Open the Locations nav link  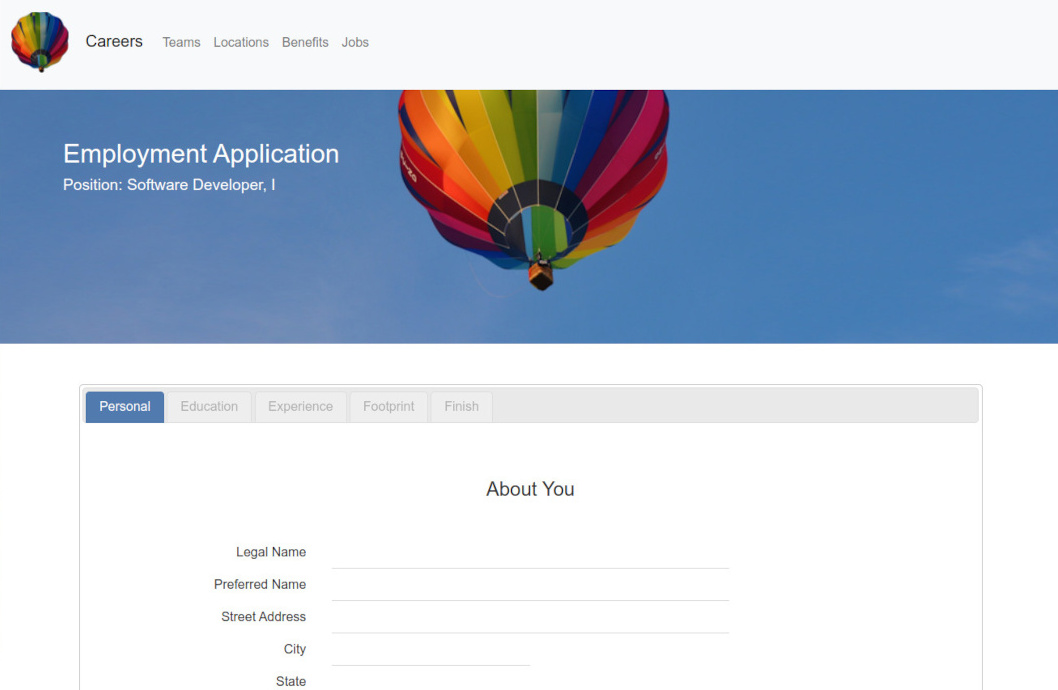pyautogui.click(x=241, y=42)
